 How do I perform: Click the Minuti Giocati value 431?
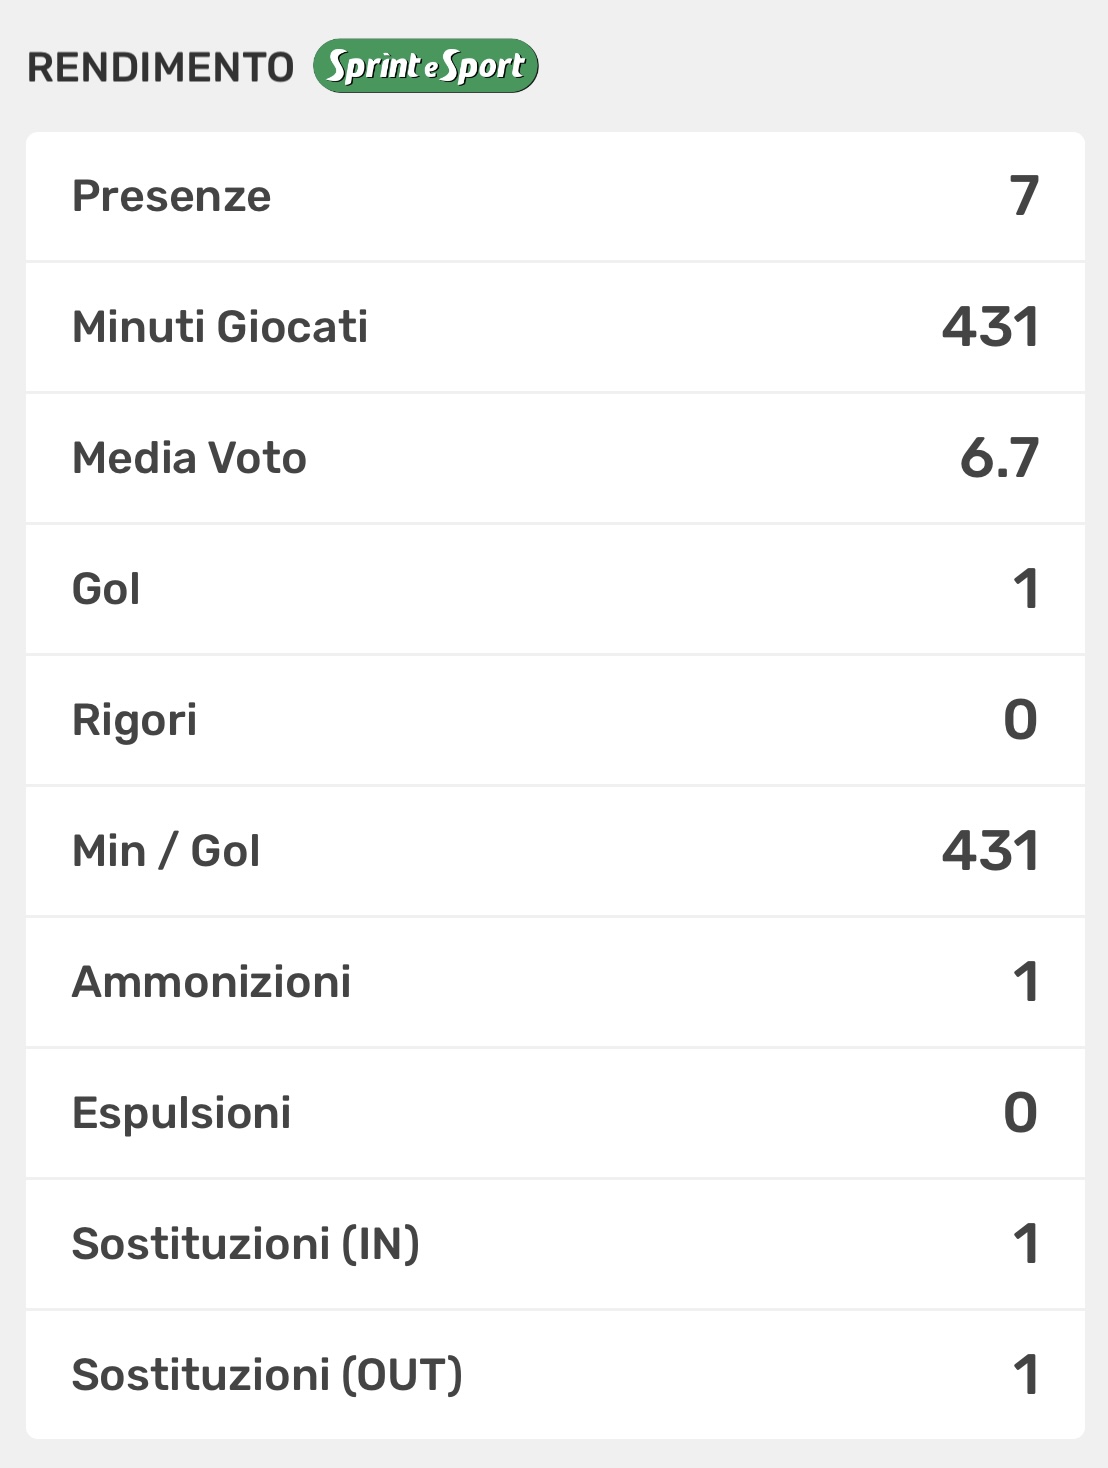[x=990, y=327]
